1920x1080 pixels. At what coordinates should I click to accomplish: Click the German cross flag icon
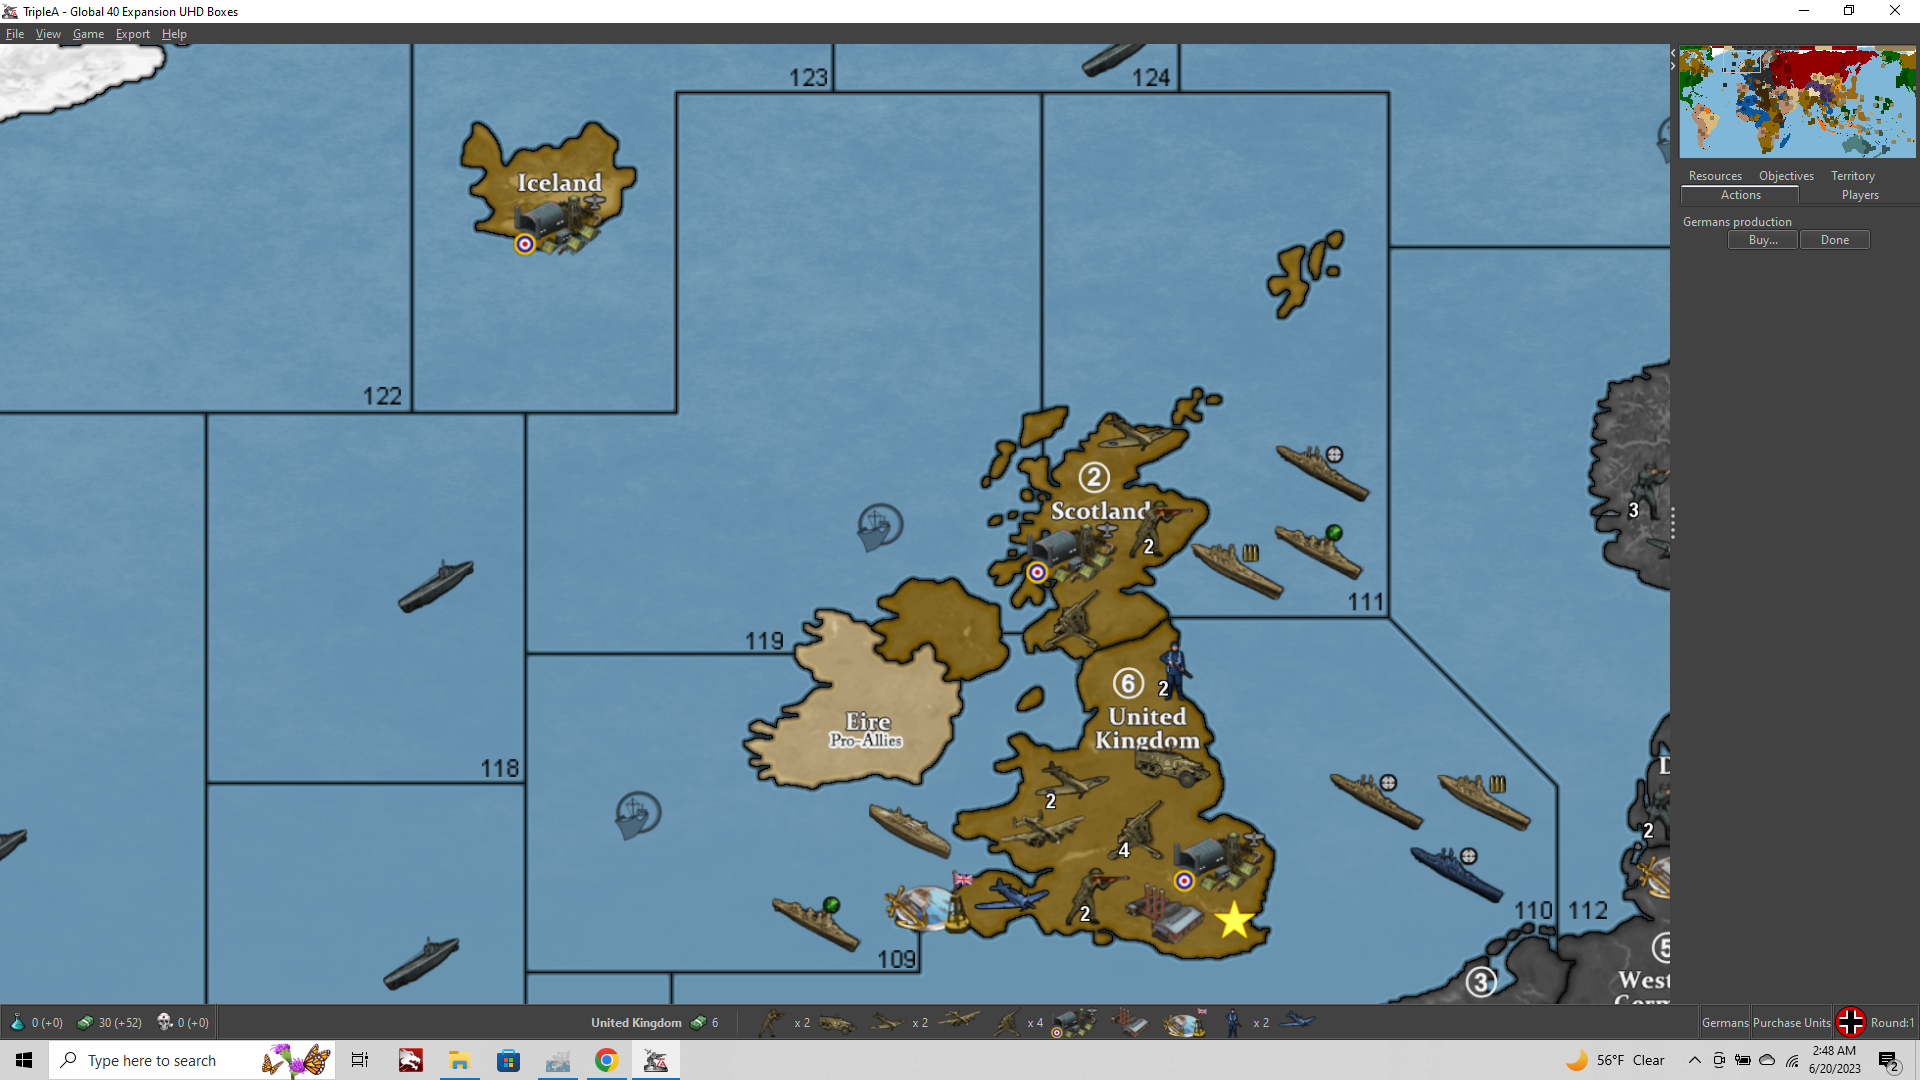click(1851, 1022)
